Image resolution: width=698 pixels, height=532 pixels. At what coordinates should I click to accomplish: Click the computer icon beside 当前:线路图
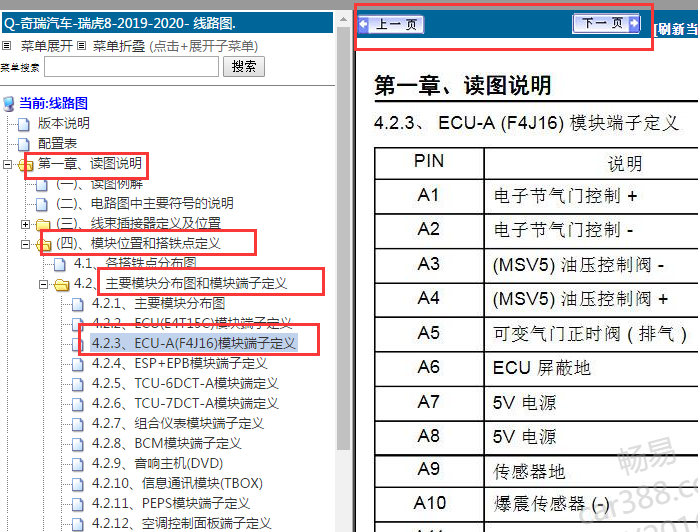[x=8, y=104]
